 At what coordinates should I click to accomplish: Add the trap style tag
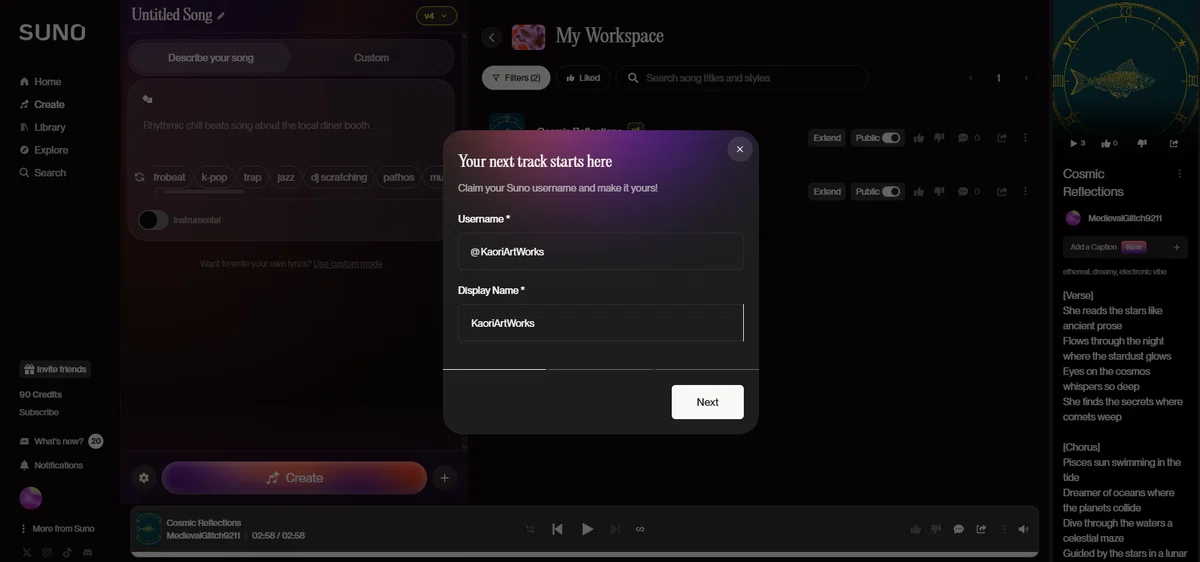tap(253, 177)
